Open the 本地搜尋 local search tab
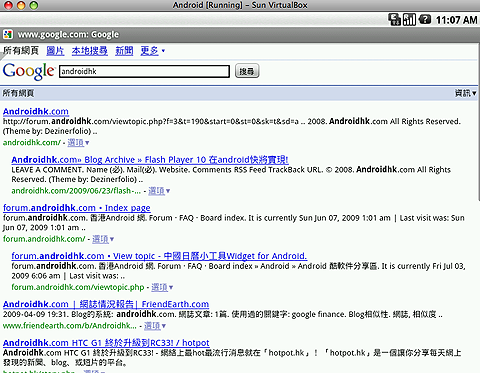 [x=90, y=51]
